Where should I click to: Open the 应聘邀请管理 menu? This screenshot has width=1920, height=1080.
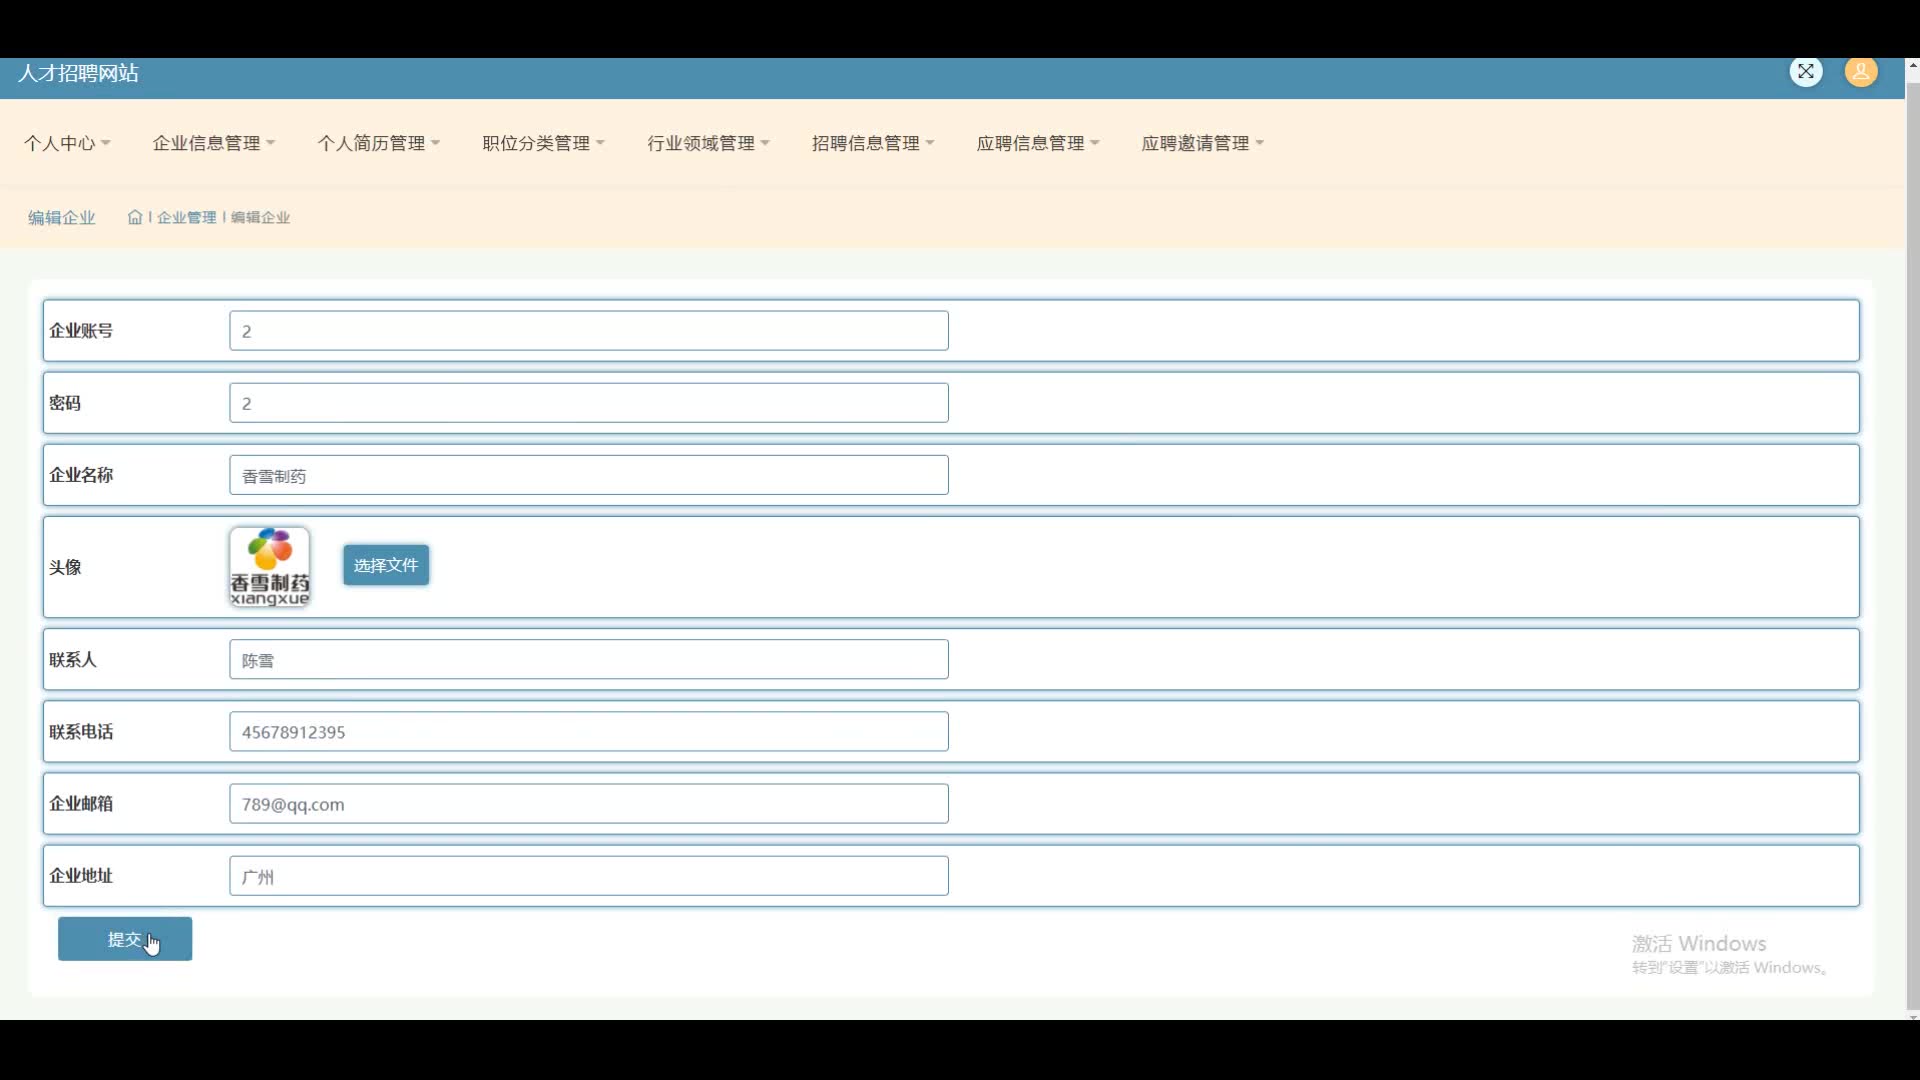point(1203,143)
